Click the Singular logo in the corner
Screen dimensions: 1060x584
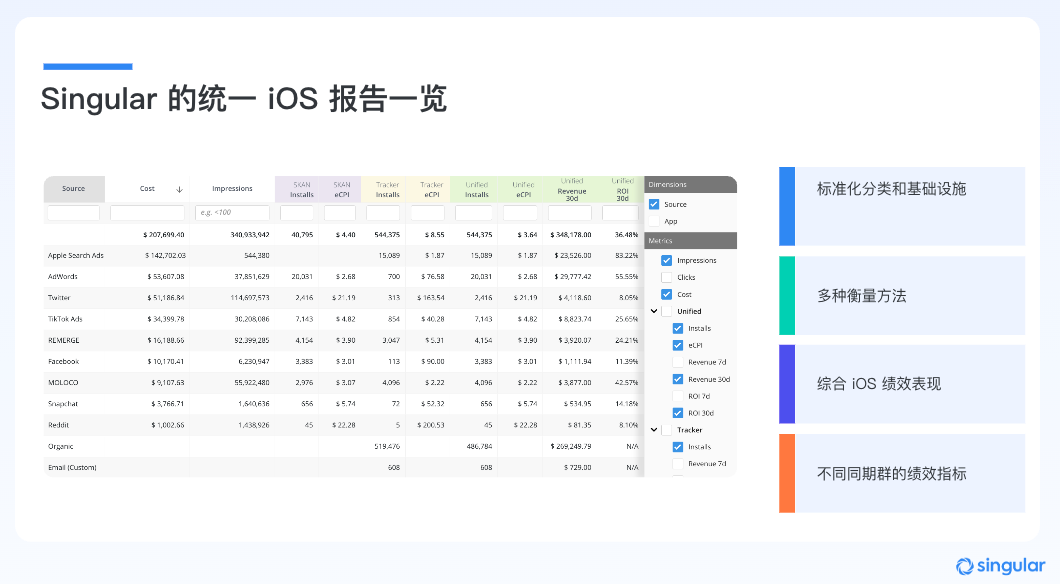coord(1000,566)
